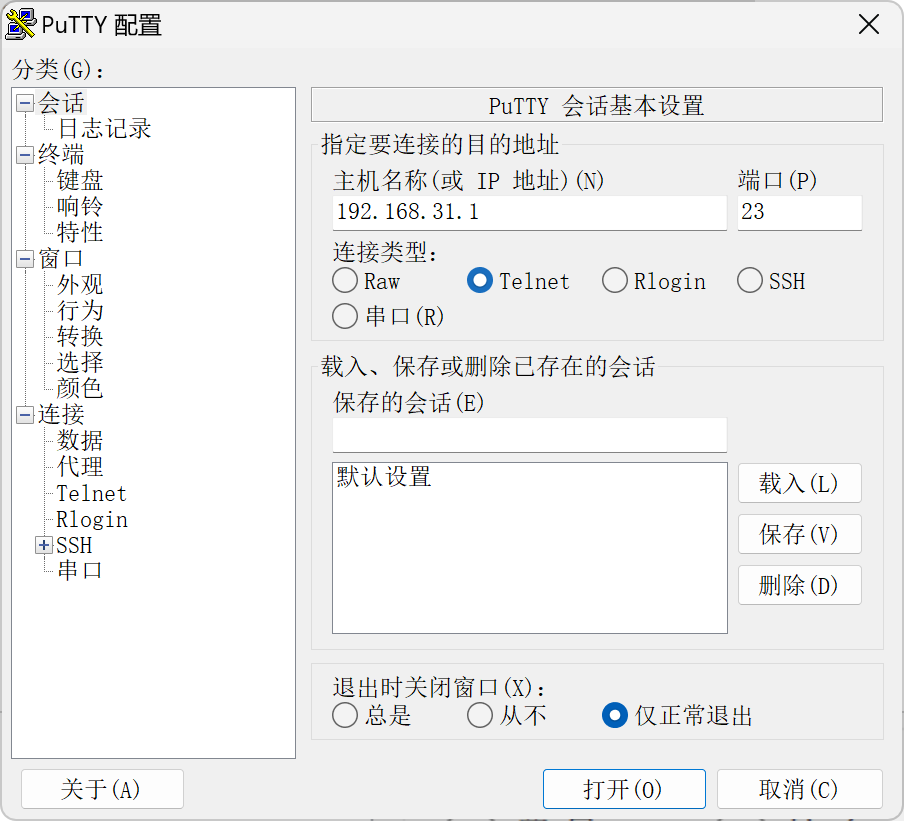Open 日志记录 settings in tree

point(104,129)
